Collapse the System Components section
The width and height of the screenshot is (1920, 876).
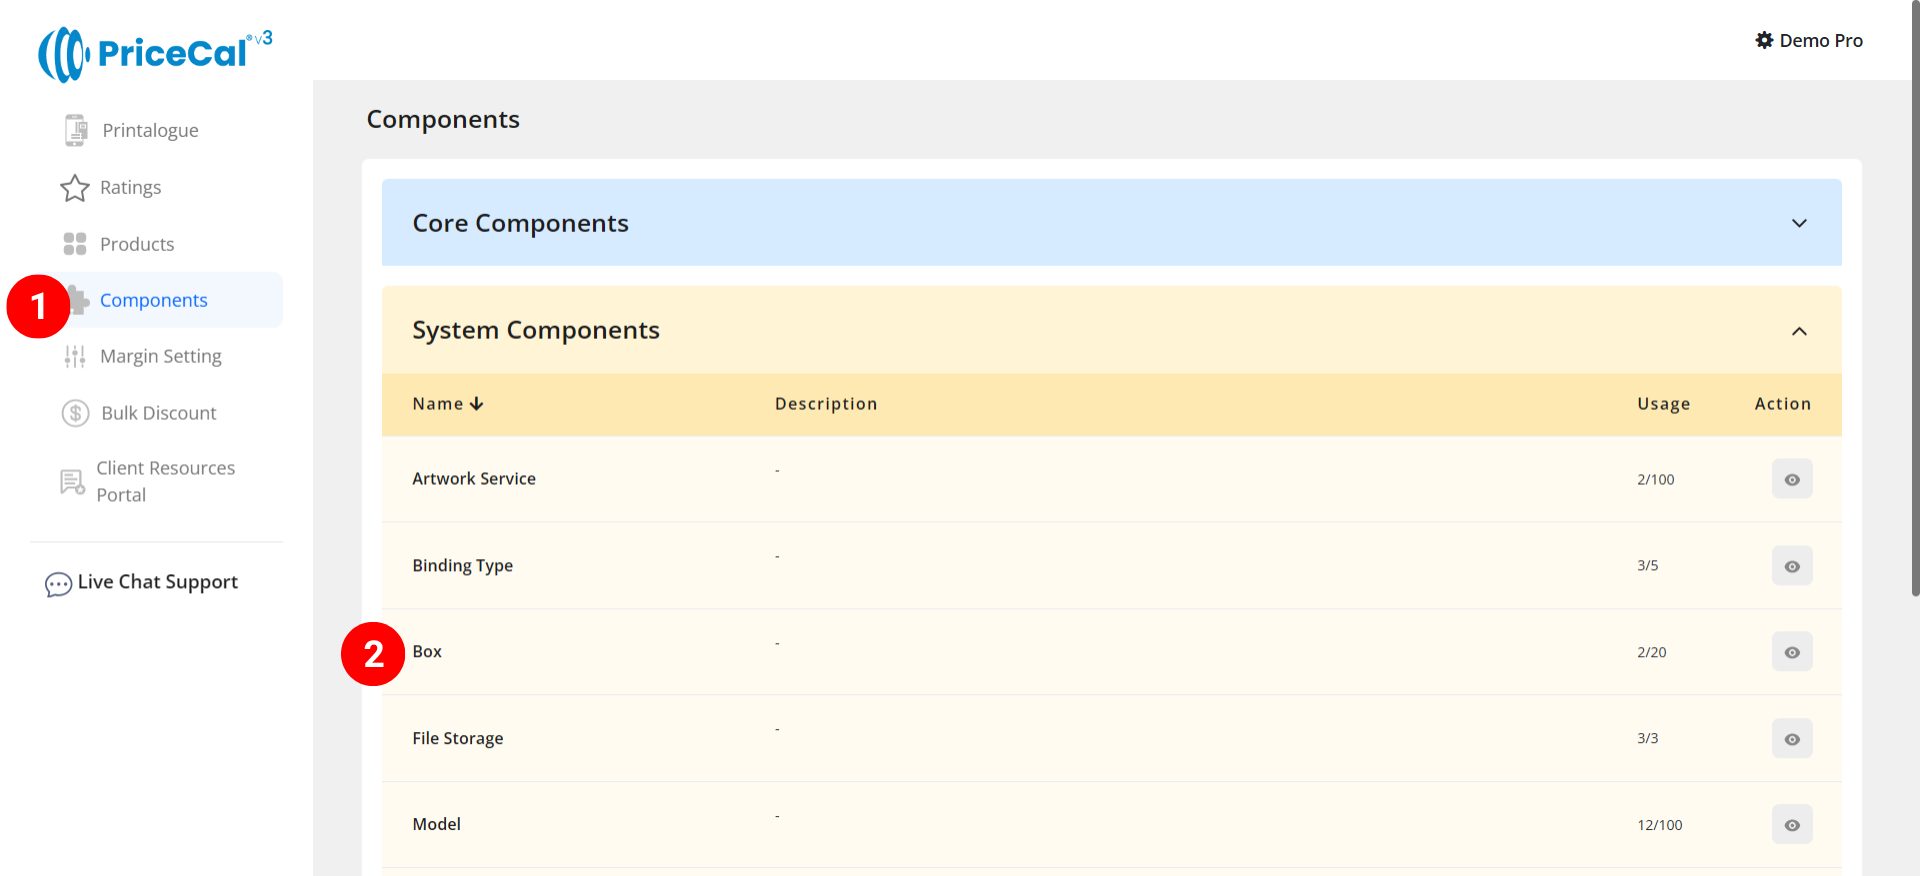click(x=1798, y=331)
